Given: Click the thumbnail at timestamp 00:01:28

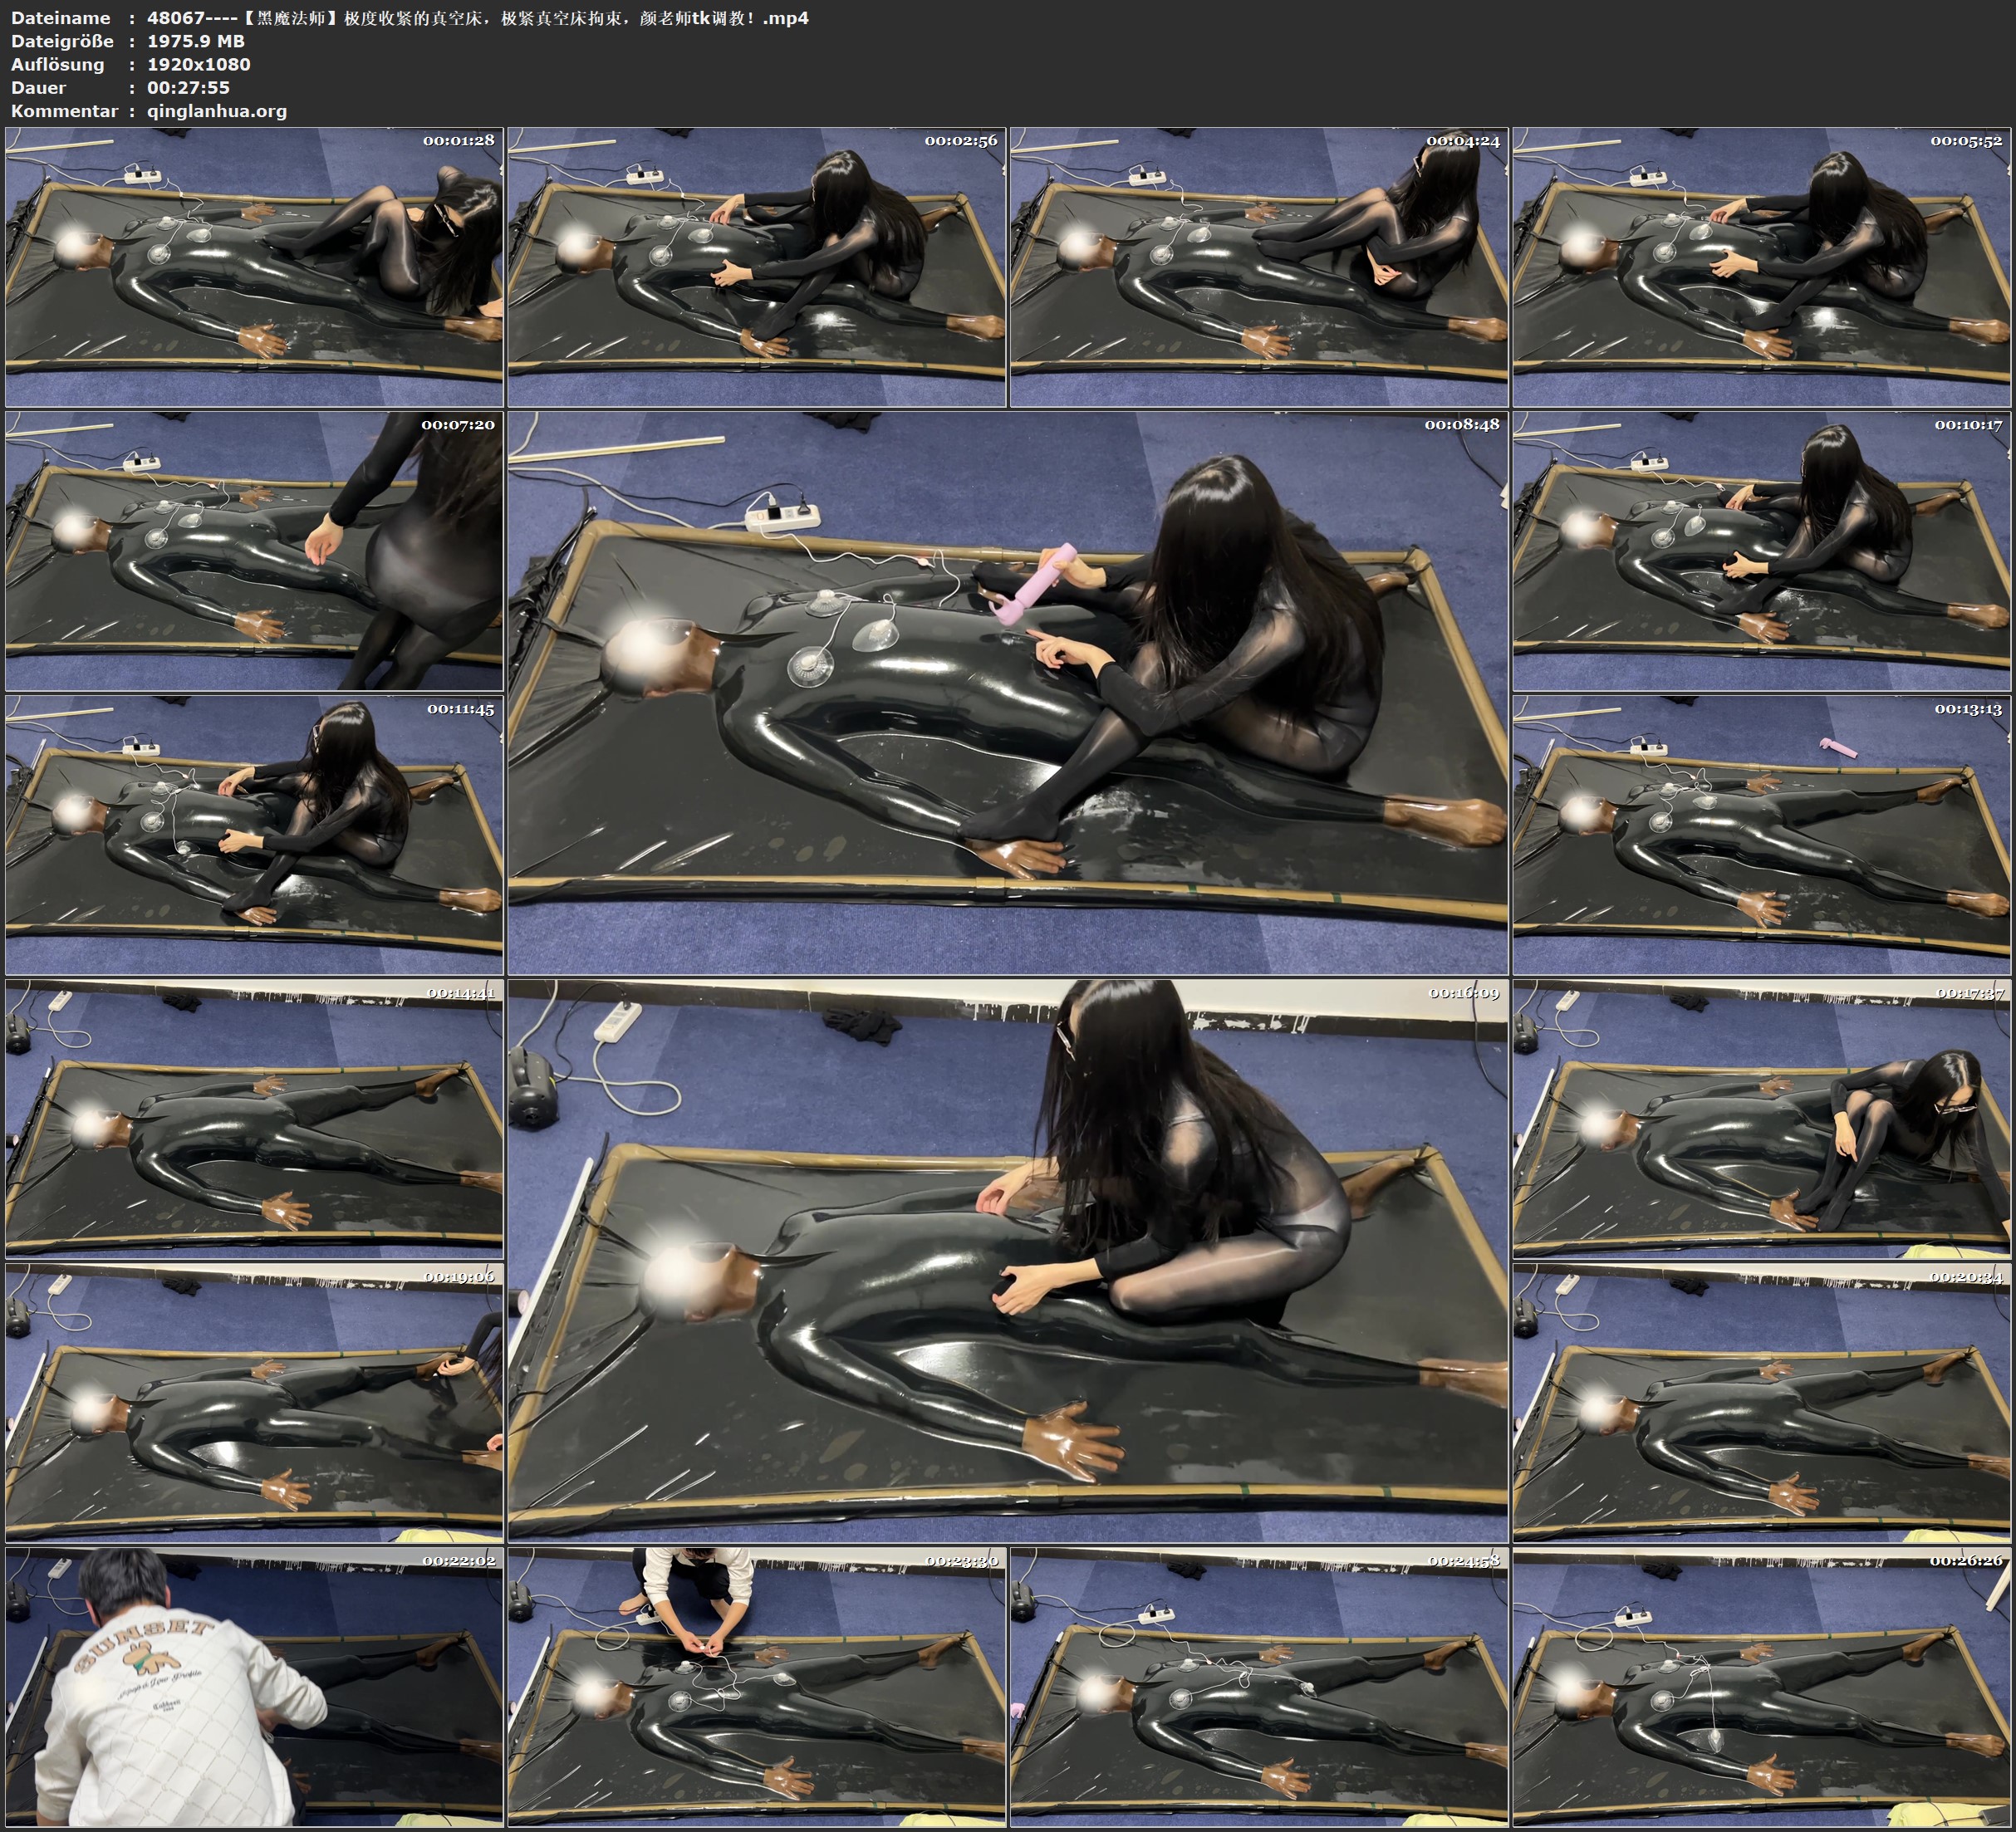Looking at the screenshot, I should [254, 266].
